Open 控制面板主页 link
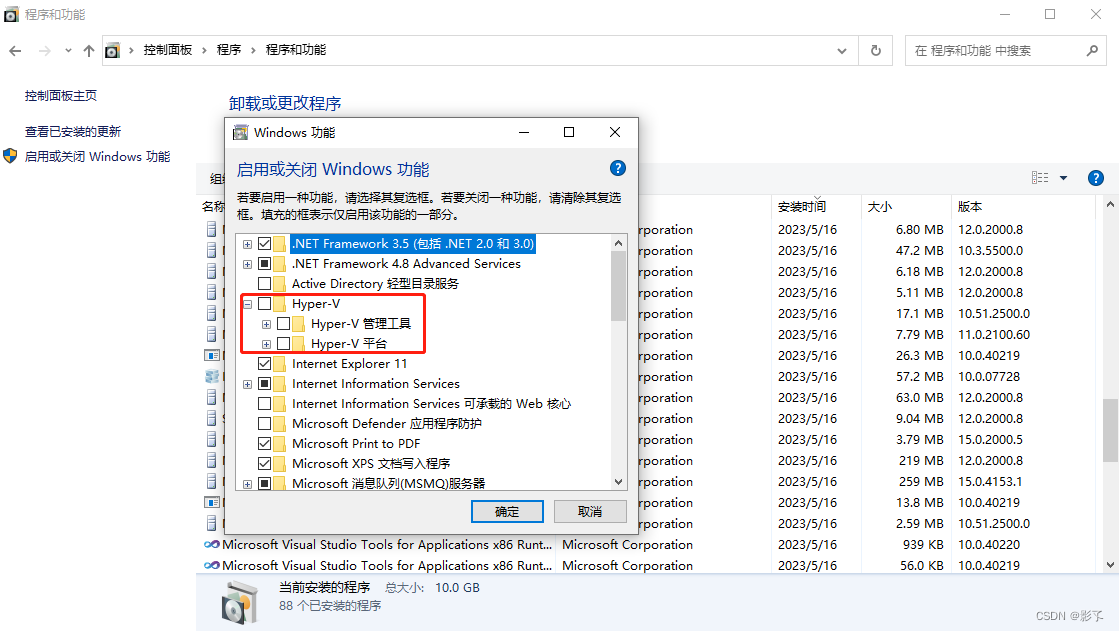This screenshot has height=631, width=1119. point(61,96)
